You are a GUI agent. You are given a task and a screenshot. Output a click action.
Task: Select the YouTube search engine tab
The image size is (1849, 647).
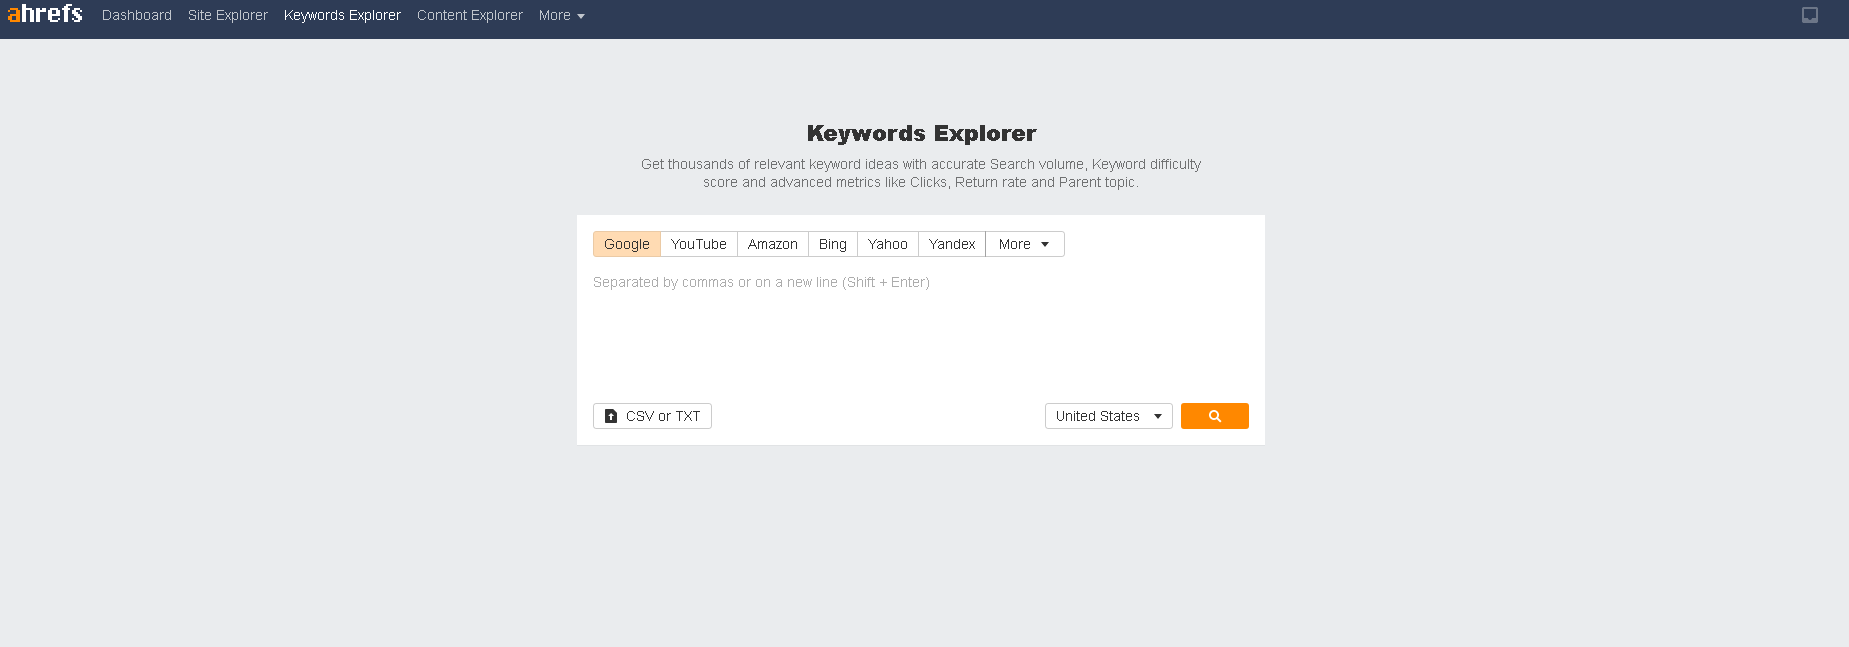click(699, 244)
